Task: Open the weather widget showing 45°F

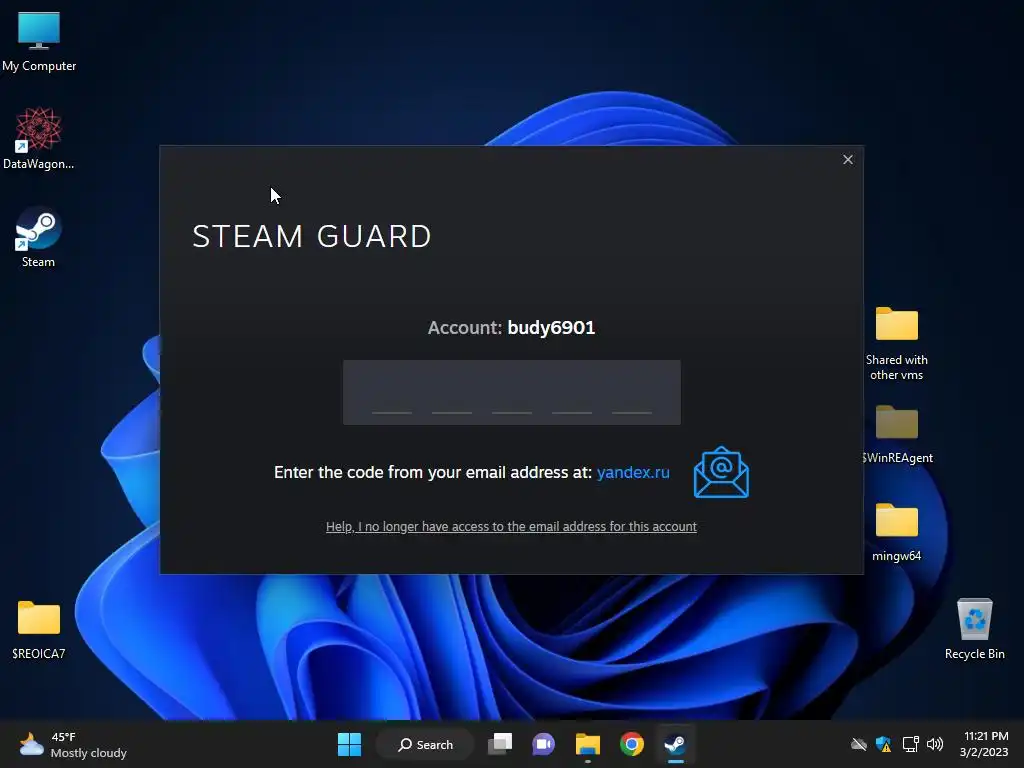Action: [x=73, y=744]
